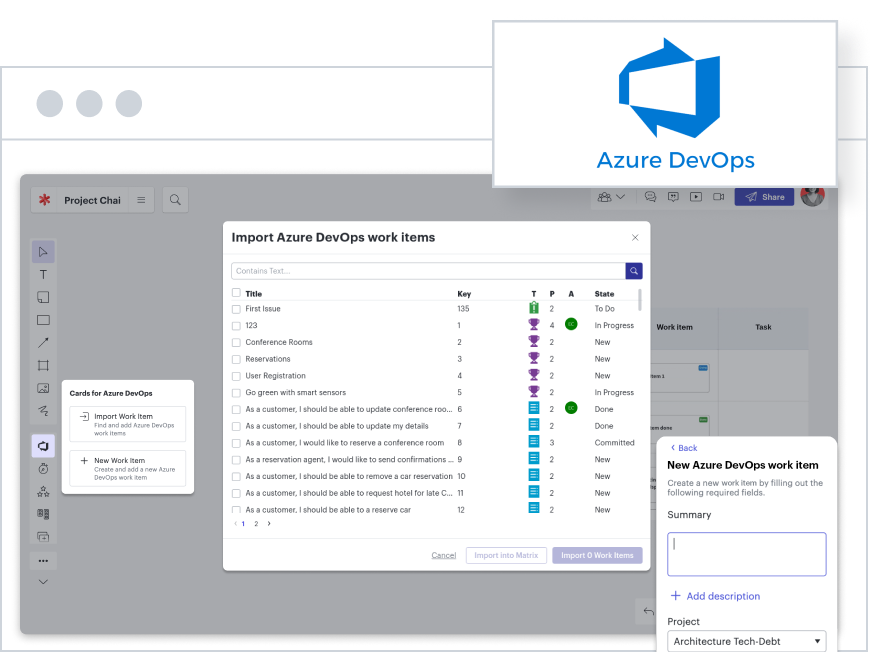Open the feedback message icon

pyautogui.click(x=673, y=196)
